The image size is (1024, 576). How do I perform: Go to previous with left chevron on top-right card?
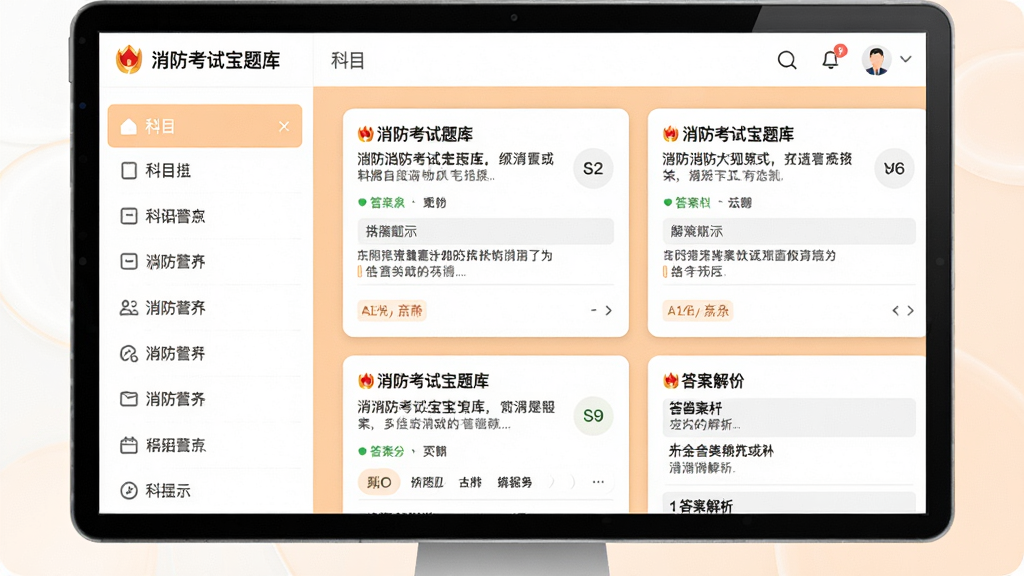895,310
